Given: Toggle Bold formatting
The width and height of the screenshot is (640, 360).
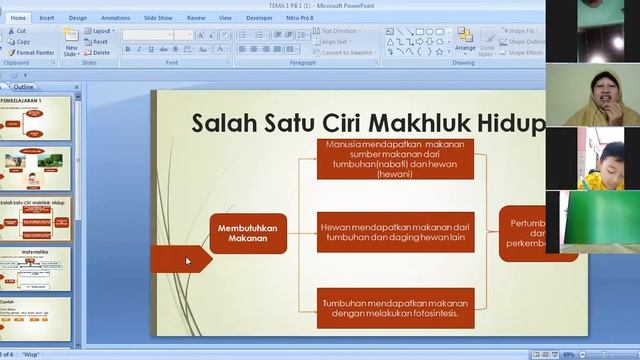Looking at the screenshot, I should tap(128, 49).
